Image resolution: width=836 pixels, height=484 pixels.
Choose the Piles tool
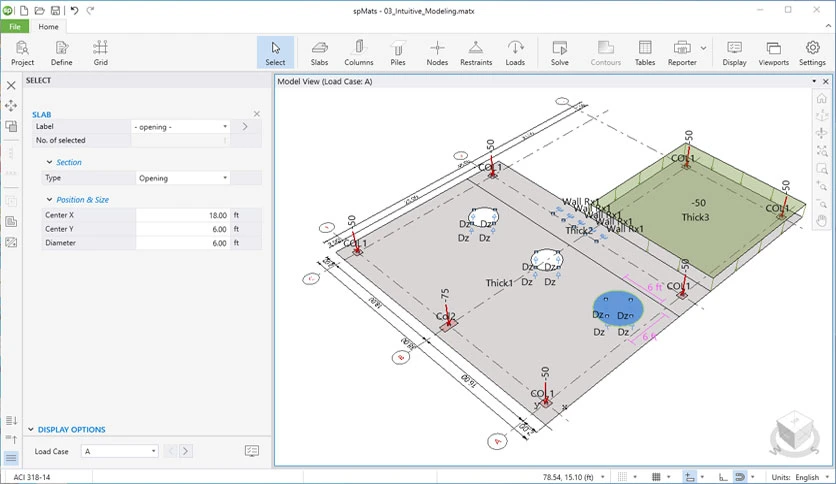click(x=398, y=53)
